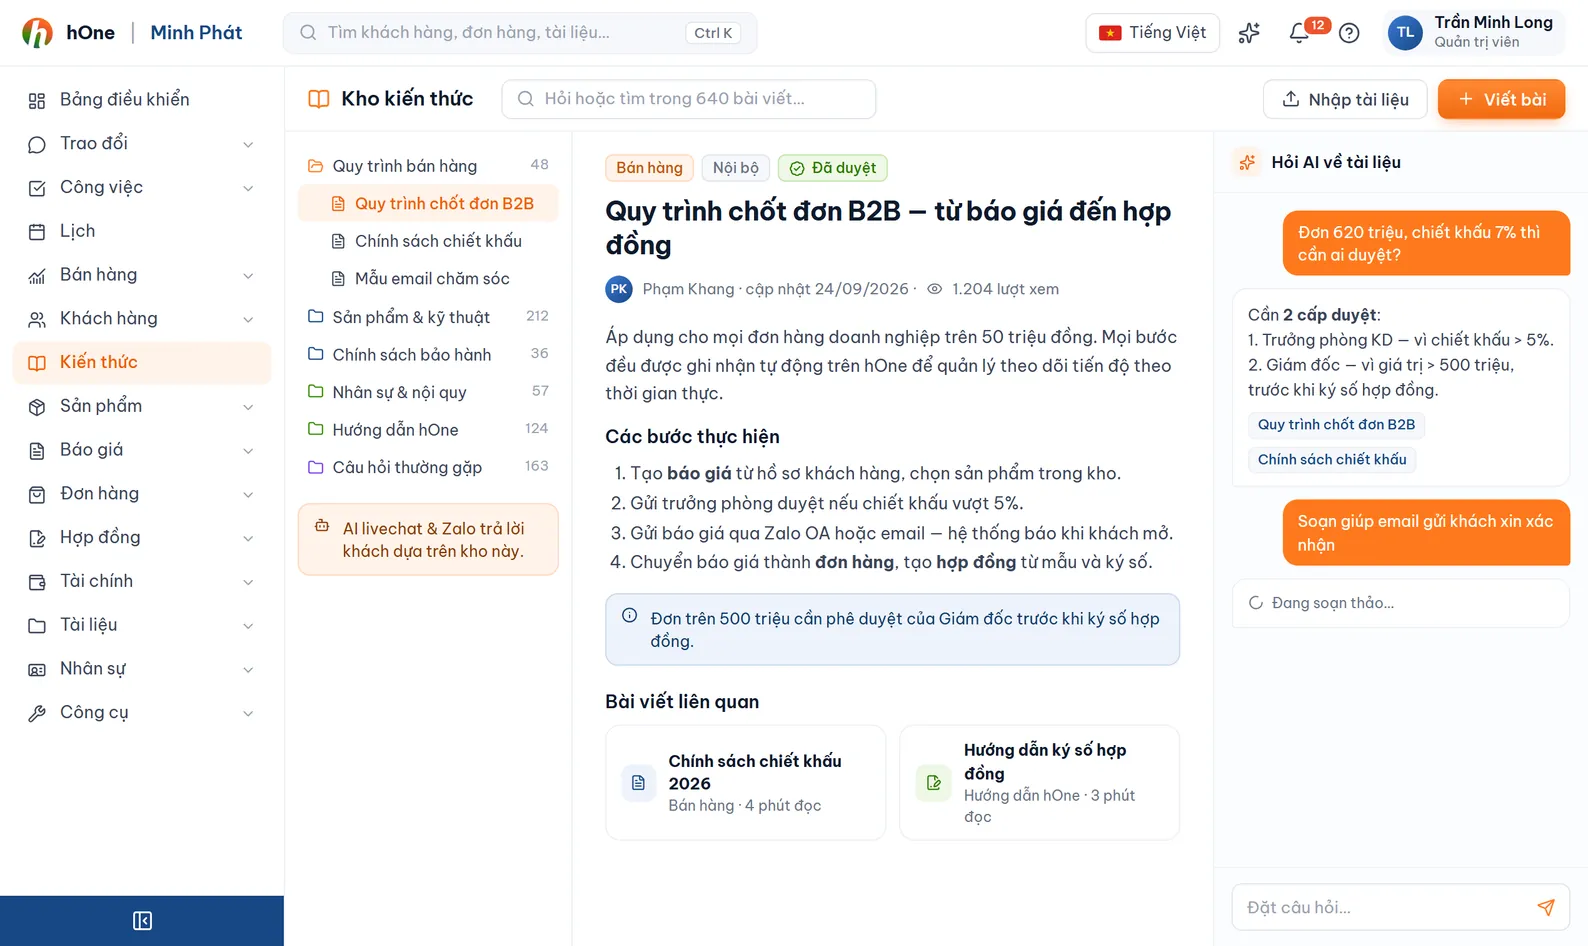1588x946 pixels.
Task: Open Bảng điều khiển in sidebar
Action: pos(142,100)
